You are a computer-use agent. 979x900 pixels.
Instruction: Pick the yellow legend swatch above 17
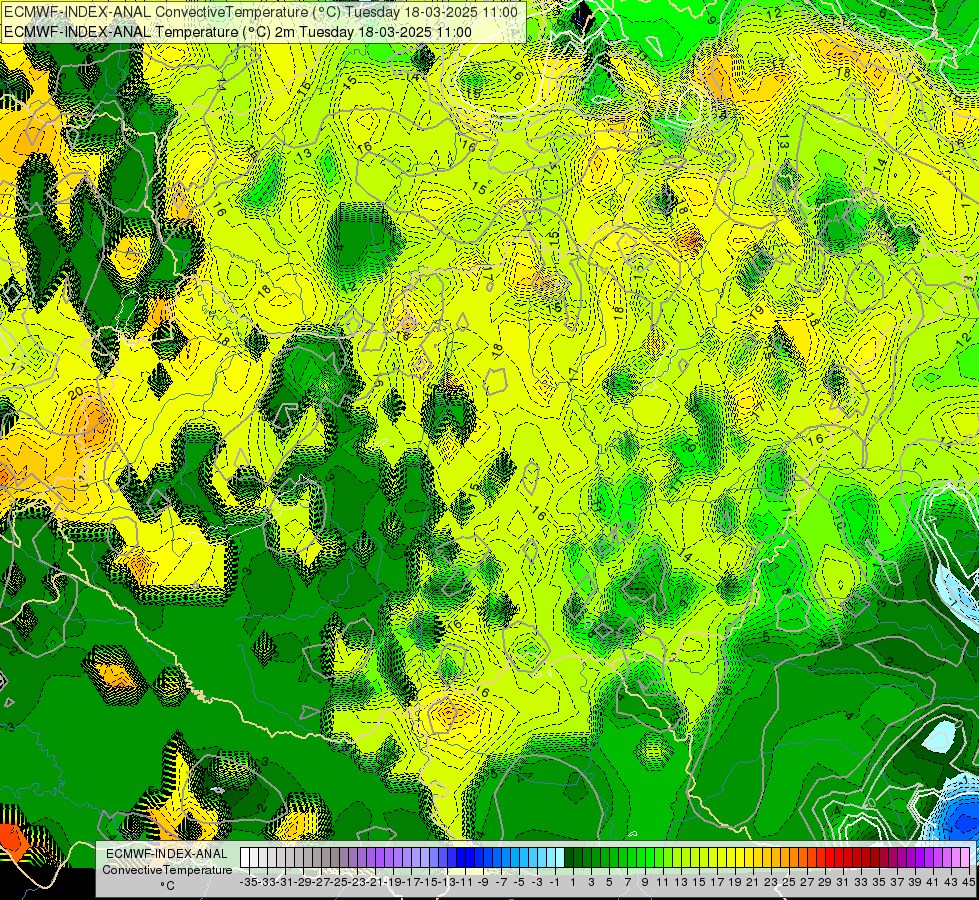pos(713,858)
